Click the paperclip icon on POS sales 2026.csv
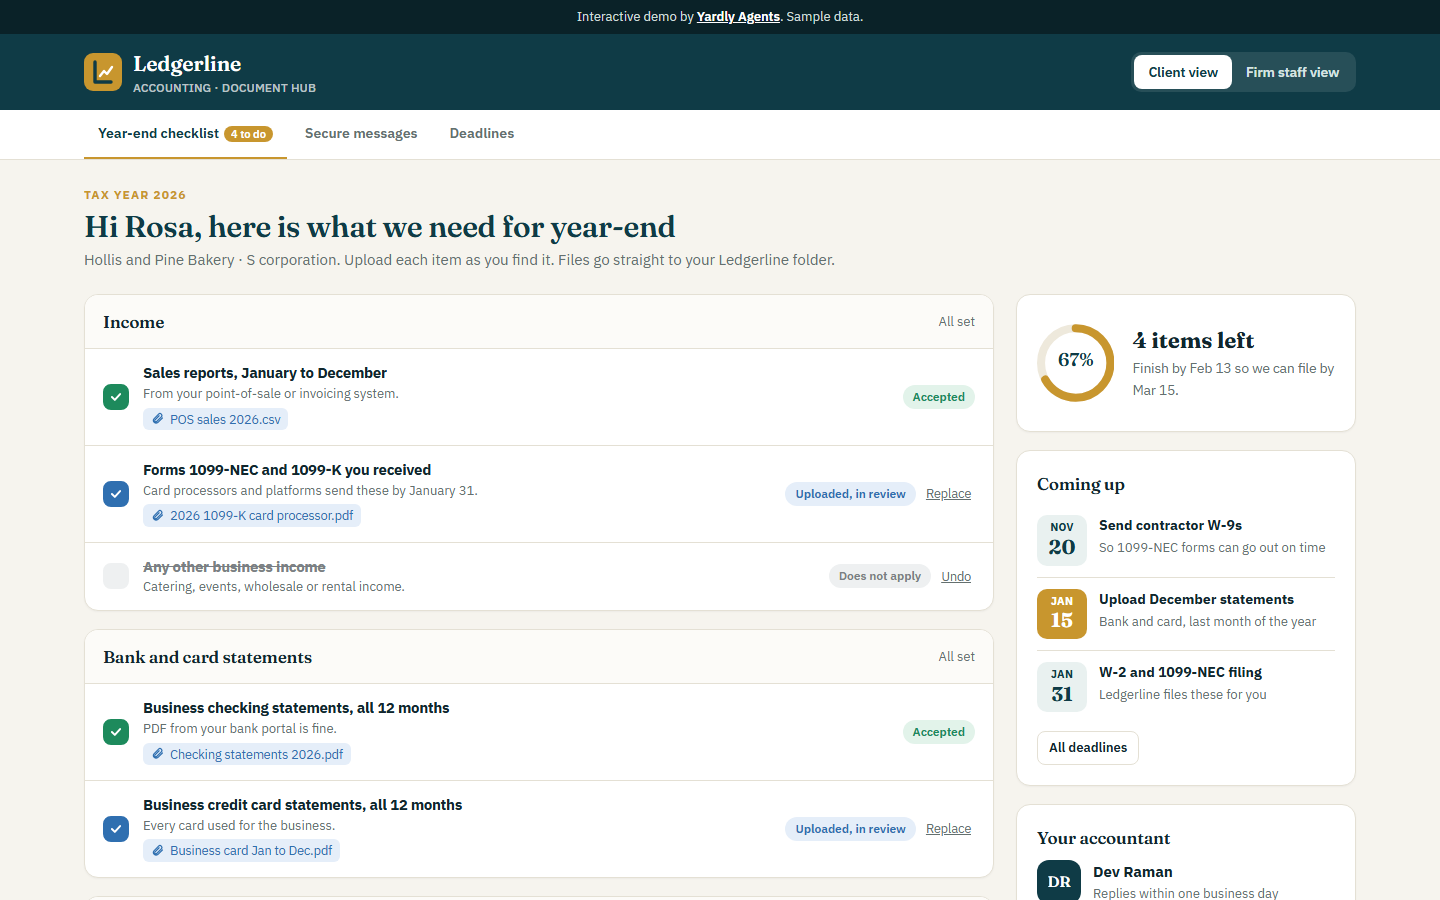The height and width of the screenshot is (900, 1440). (157, 419)
